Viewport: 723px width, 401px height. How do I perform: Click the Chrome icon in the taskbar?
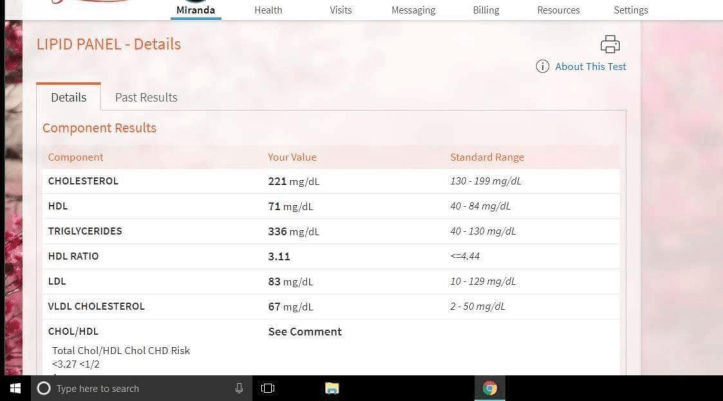tap(490, 388)
